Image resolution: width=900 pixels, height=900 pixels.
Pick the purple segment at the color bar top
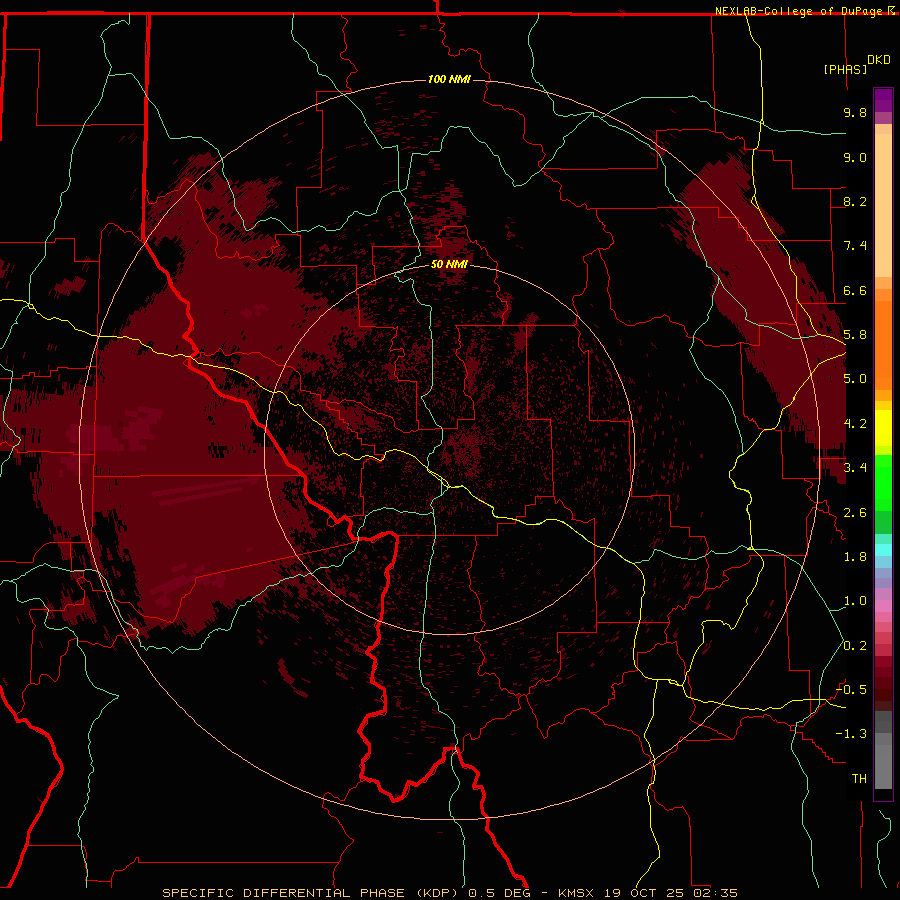coord(883,100)
